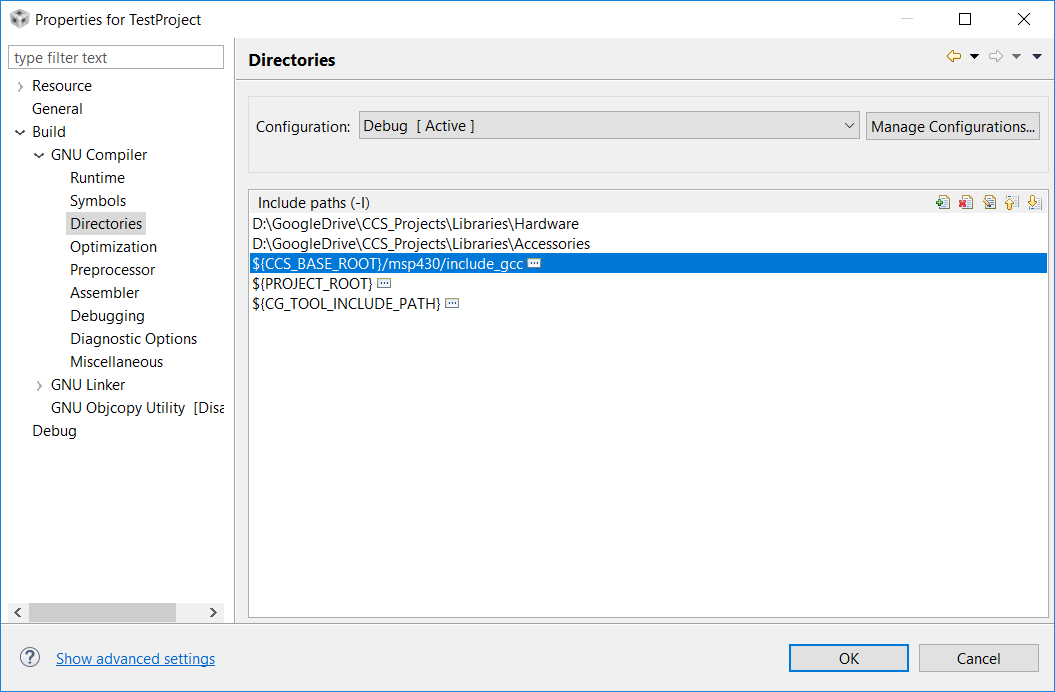
Task: Move the selected include path down
Action: tap(1034, 201)
